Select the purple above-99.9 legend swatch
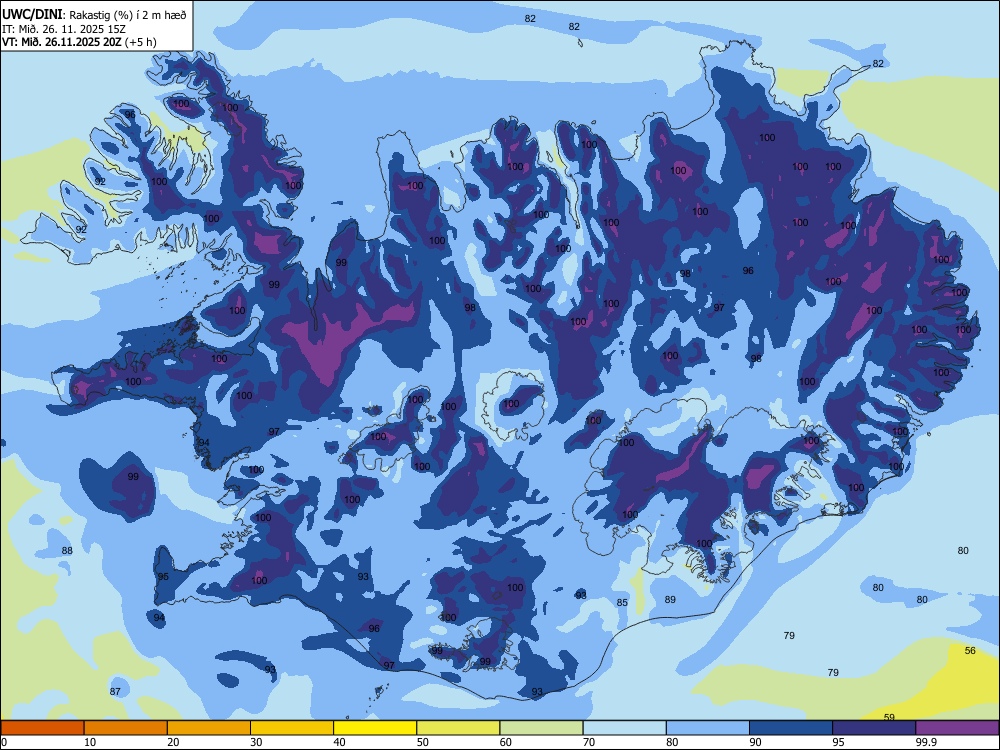 point(957,728)
